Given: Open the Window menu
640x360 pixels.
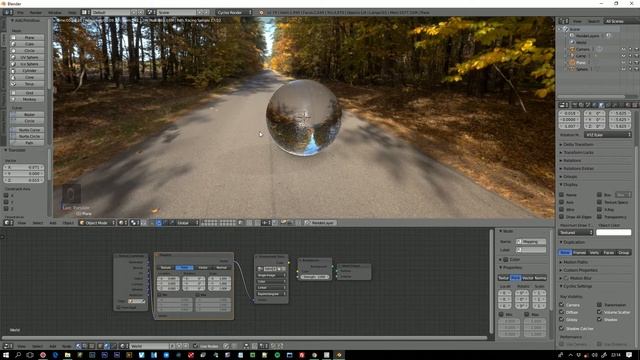Looking at the screenshot, I should point(55,12).
